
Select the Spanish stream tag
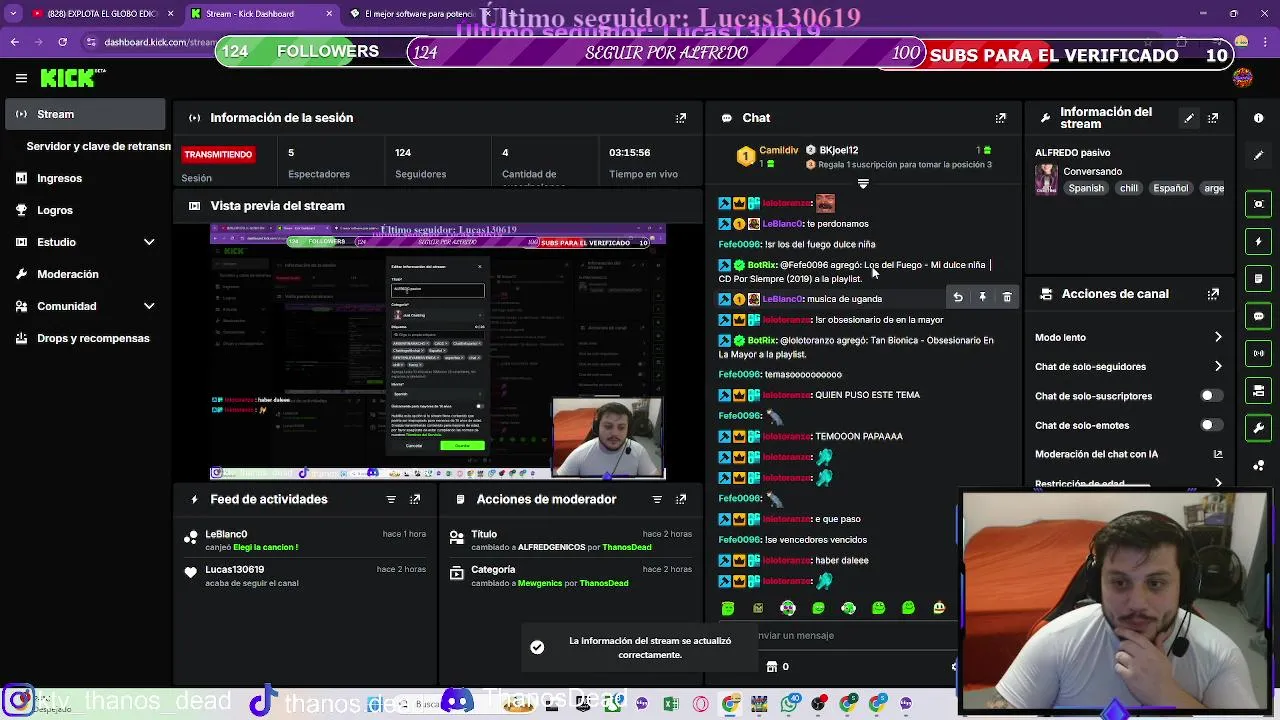[1086, 188]
